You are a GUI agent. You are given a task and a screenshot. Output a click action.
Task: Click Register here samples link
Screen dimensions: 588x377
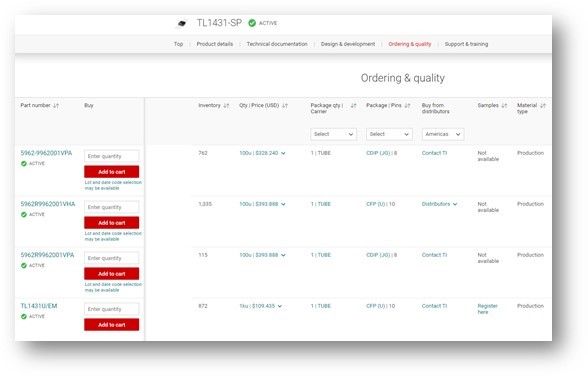tap(487, 309)
